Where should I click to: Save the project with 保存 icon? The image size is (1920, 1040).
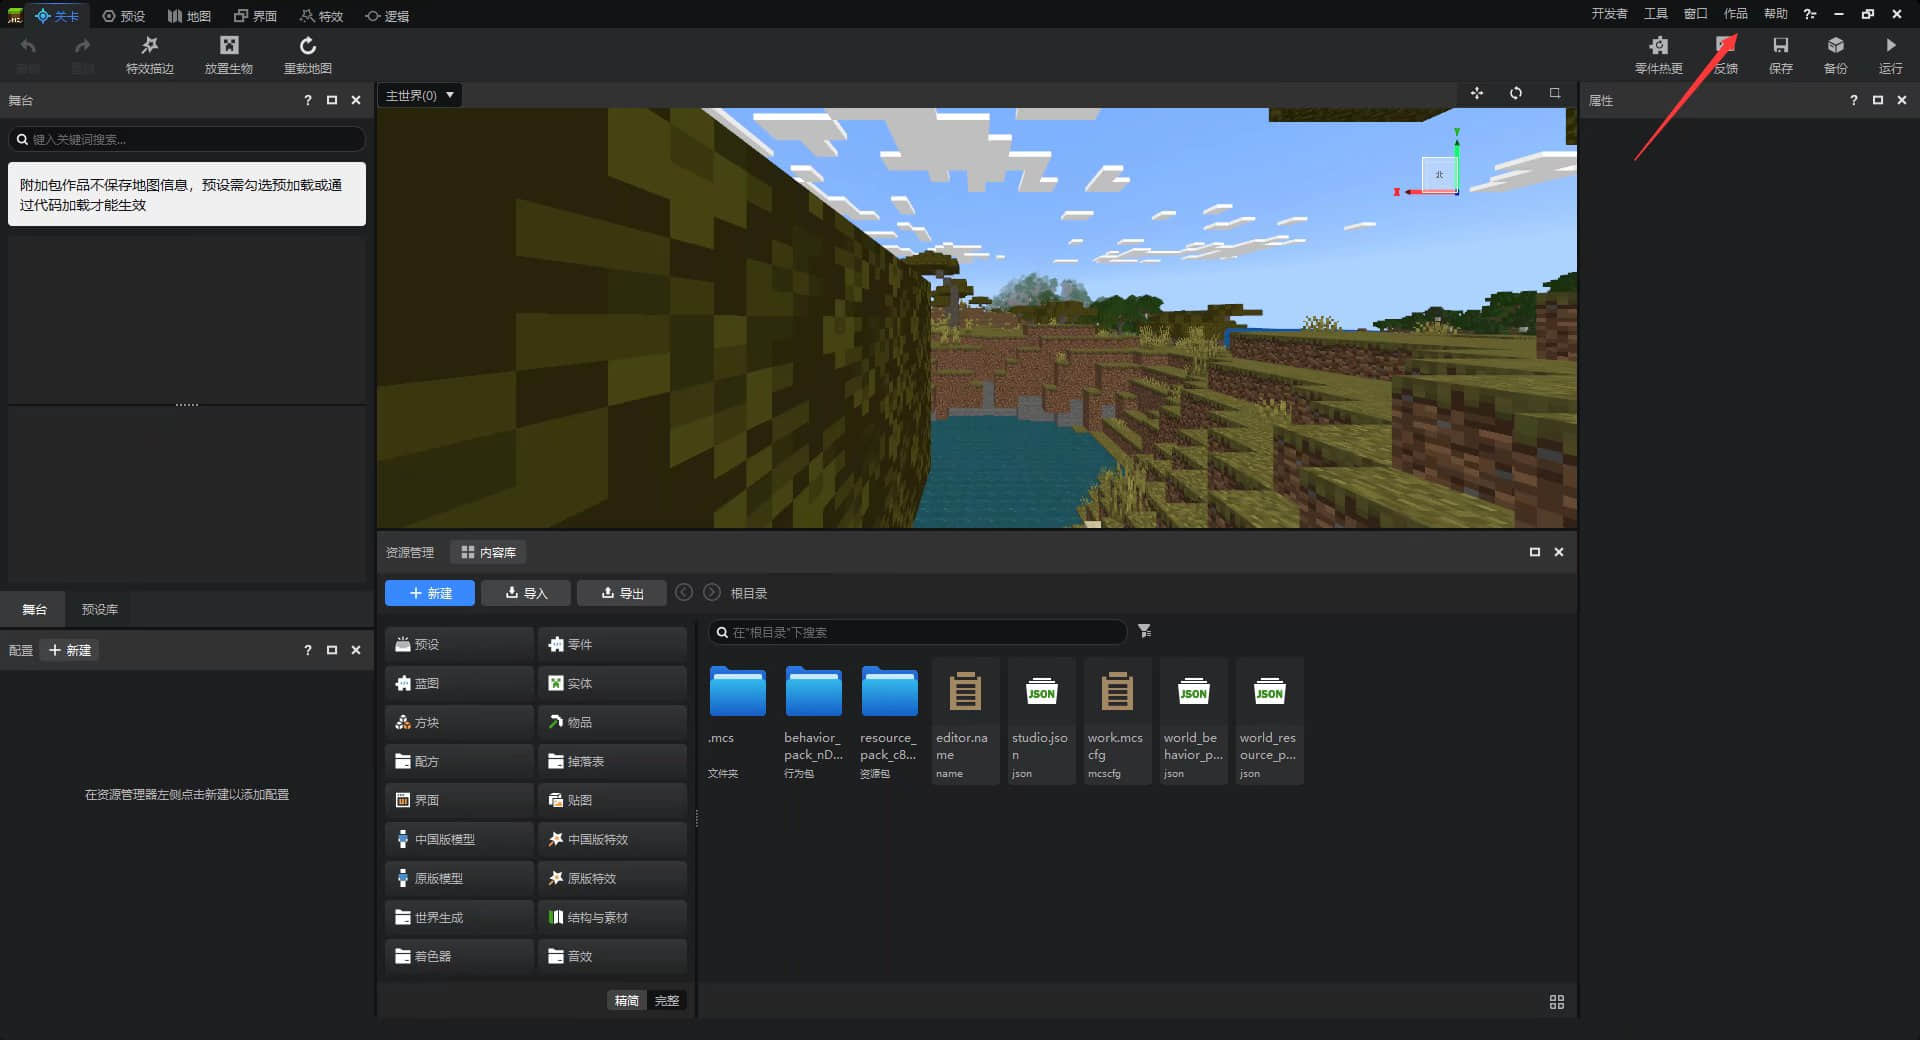pos(1780,55)
